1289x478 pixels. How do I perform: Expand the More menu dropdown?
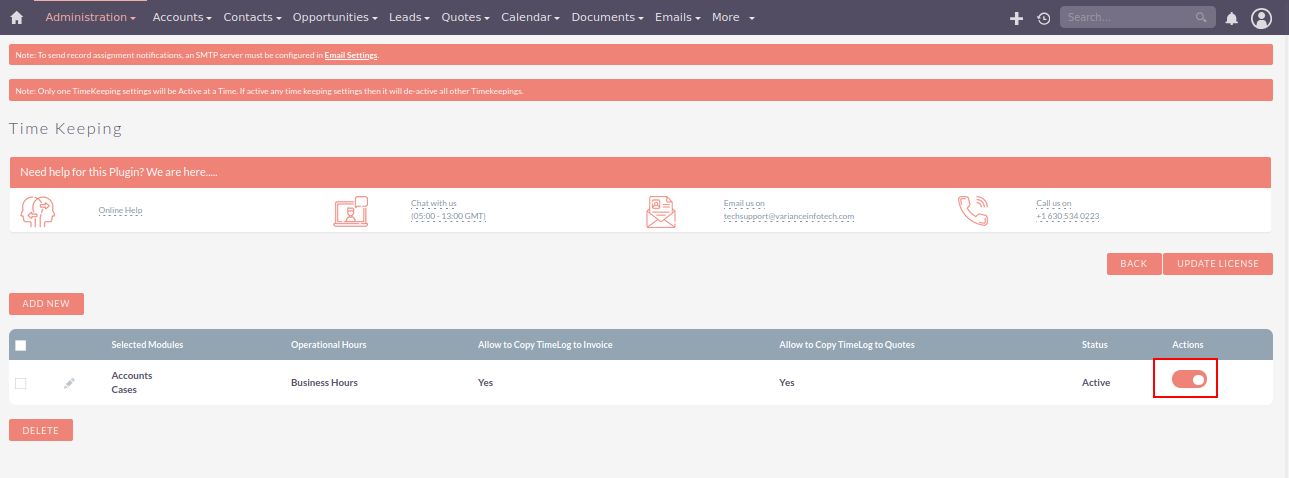[733, 18]
